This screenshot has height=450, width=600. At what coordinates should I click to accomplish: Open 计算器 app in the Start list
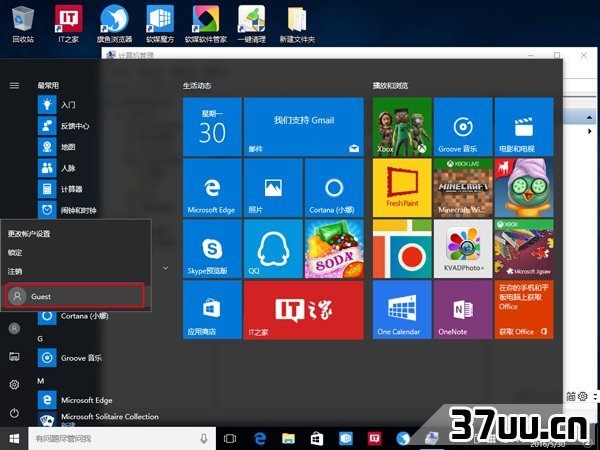click(x=67, y=189)
